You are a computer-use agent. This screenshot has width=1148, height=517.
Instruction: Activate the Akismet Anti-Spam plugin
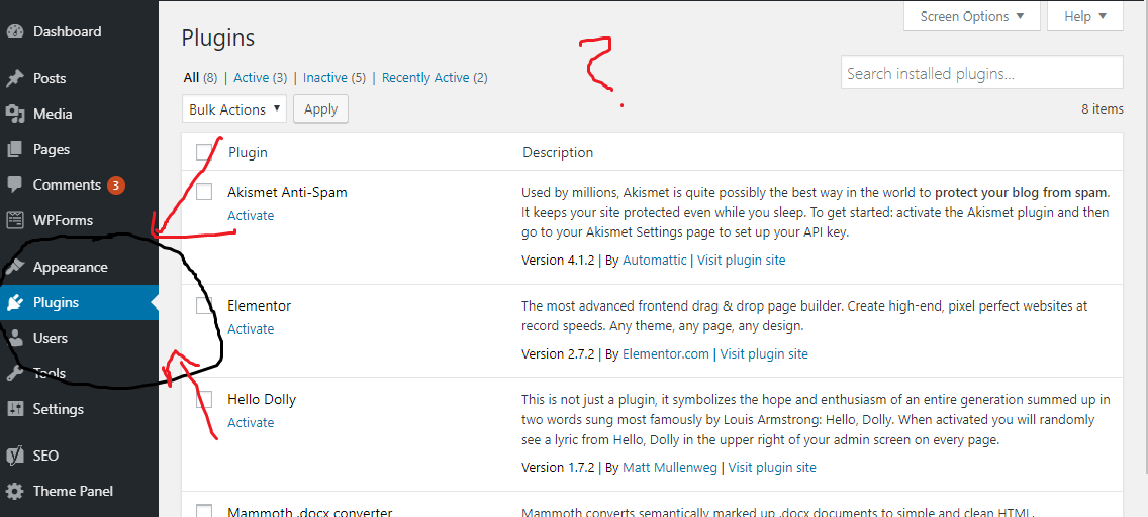click(250, 215)
